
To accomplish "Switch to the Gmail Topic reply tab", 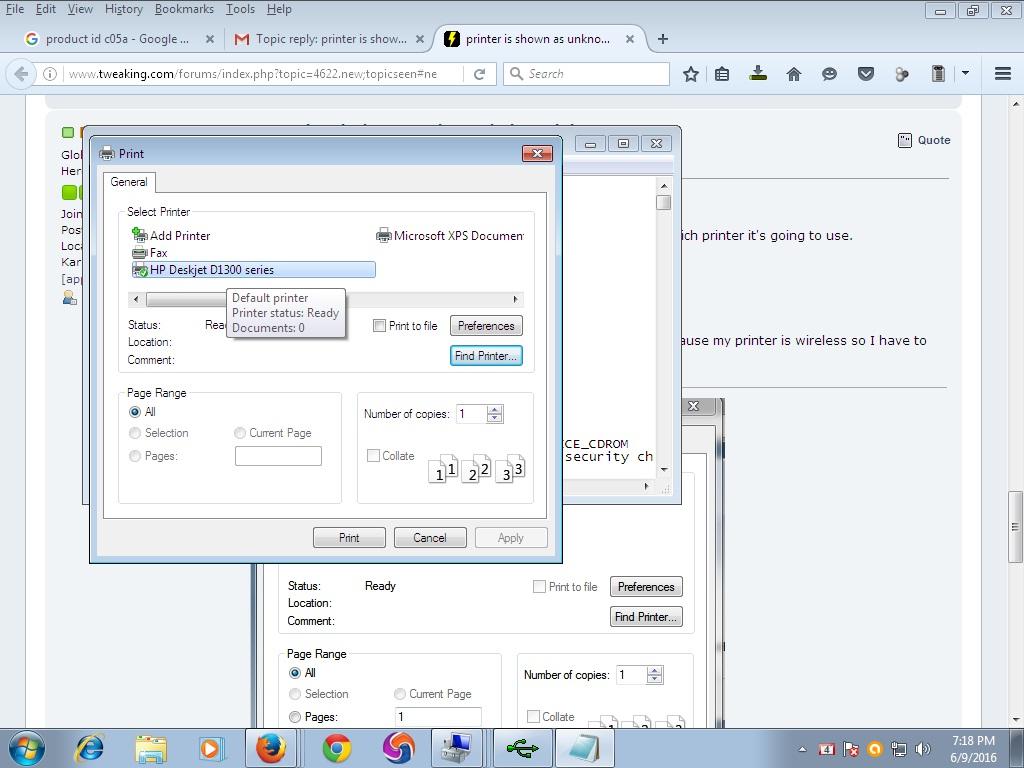I will 330,39.
